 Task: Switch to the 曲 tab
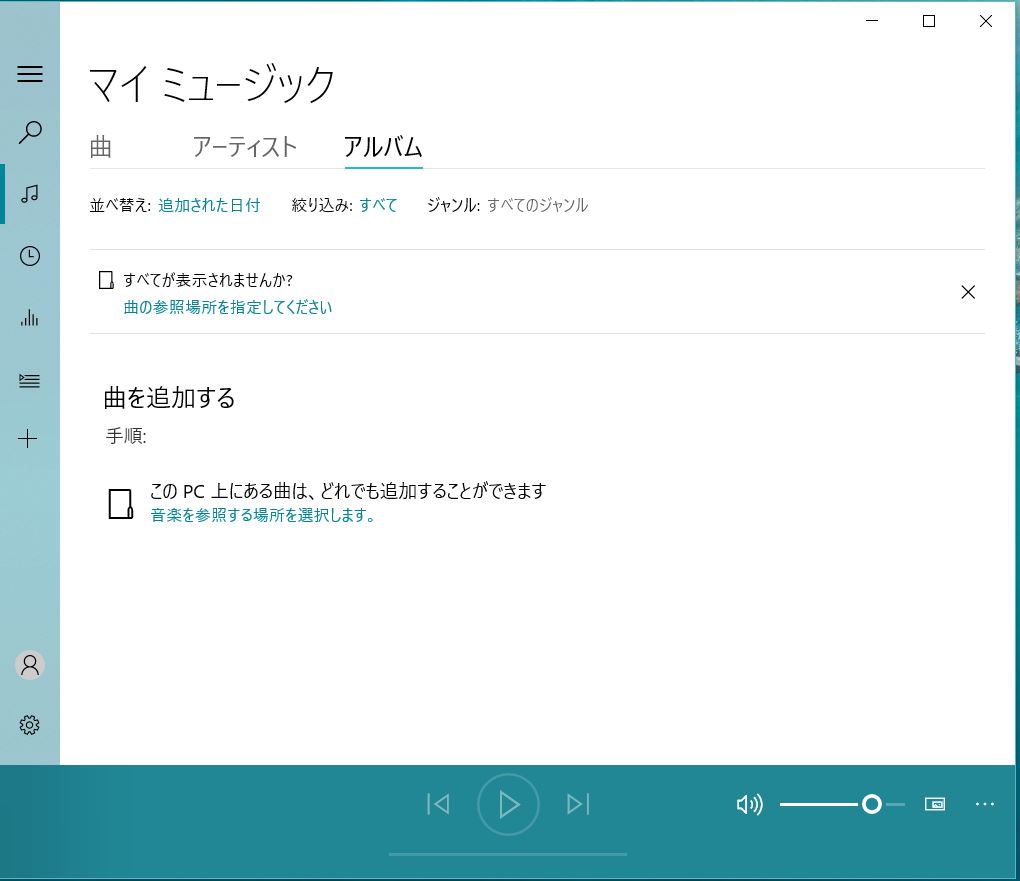click(x=101, y=147)
